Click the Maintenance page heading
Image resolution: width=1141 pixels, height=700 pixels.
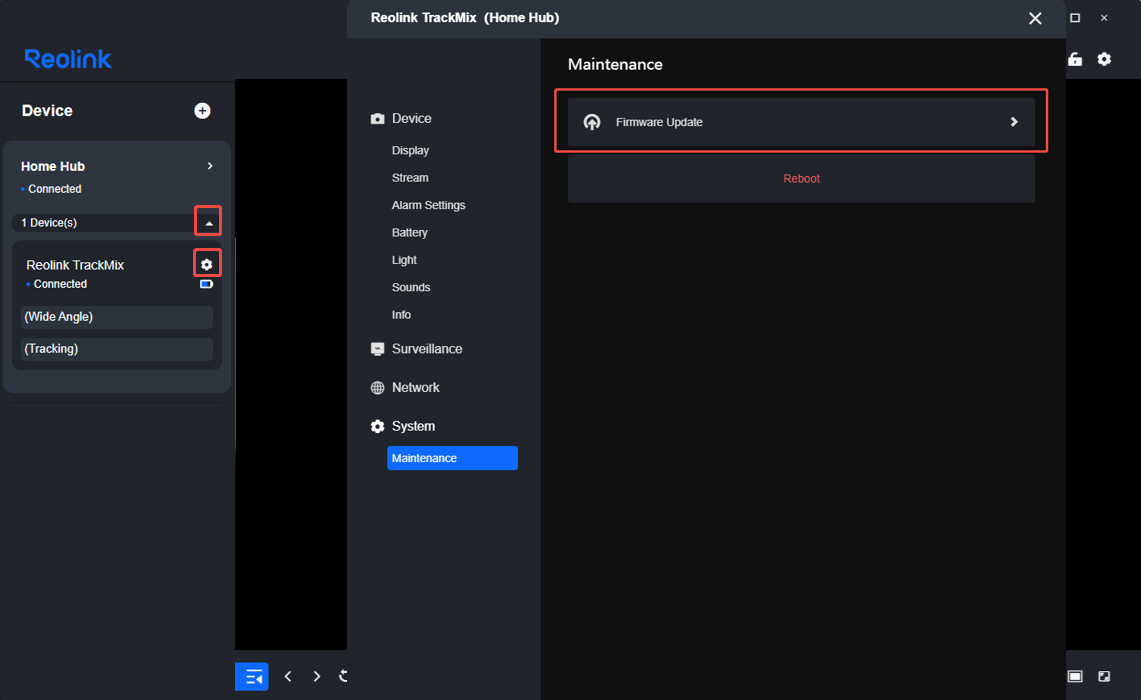[615, 64]
